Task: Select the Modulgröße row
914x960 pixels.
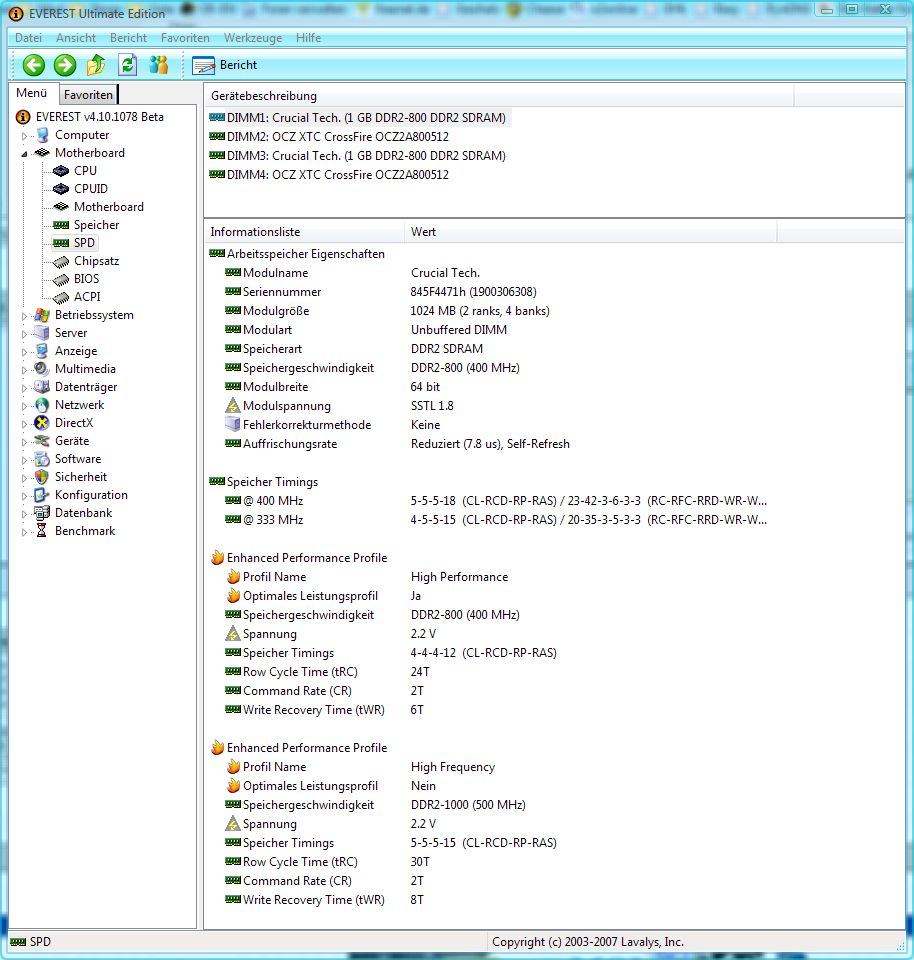Action: (388, 311)
